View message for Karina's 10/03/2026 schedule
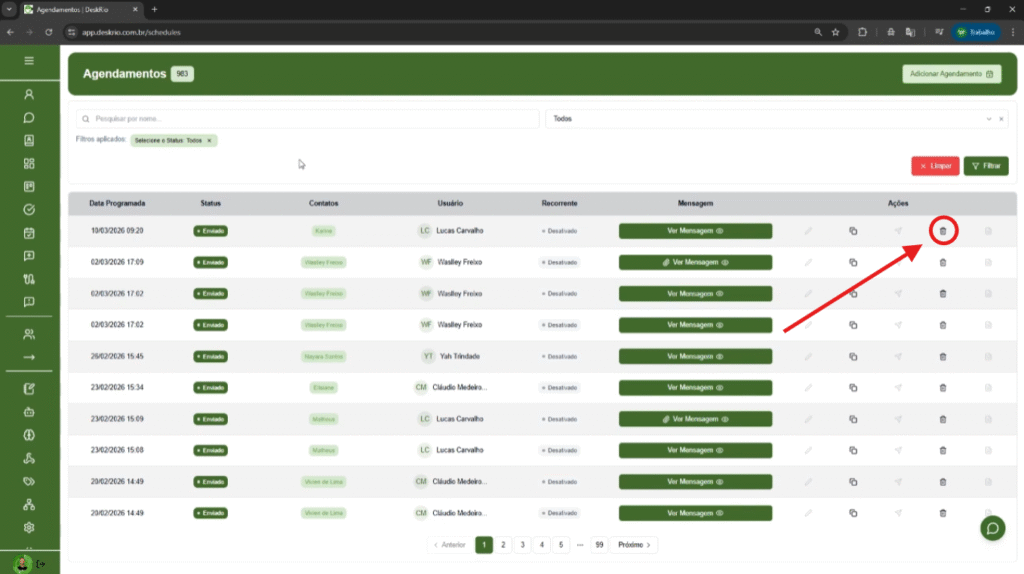Viewport: 1024px width, 574px height. tap(695, 231)
